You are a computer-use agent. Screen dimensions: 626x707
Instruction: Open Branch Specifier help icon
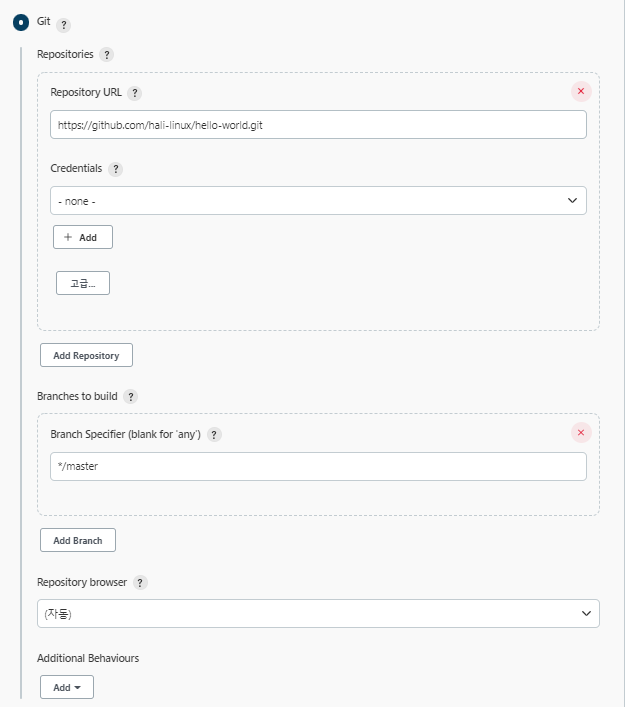pos(214,435)
